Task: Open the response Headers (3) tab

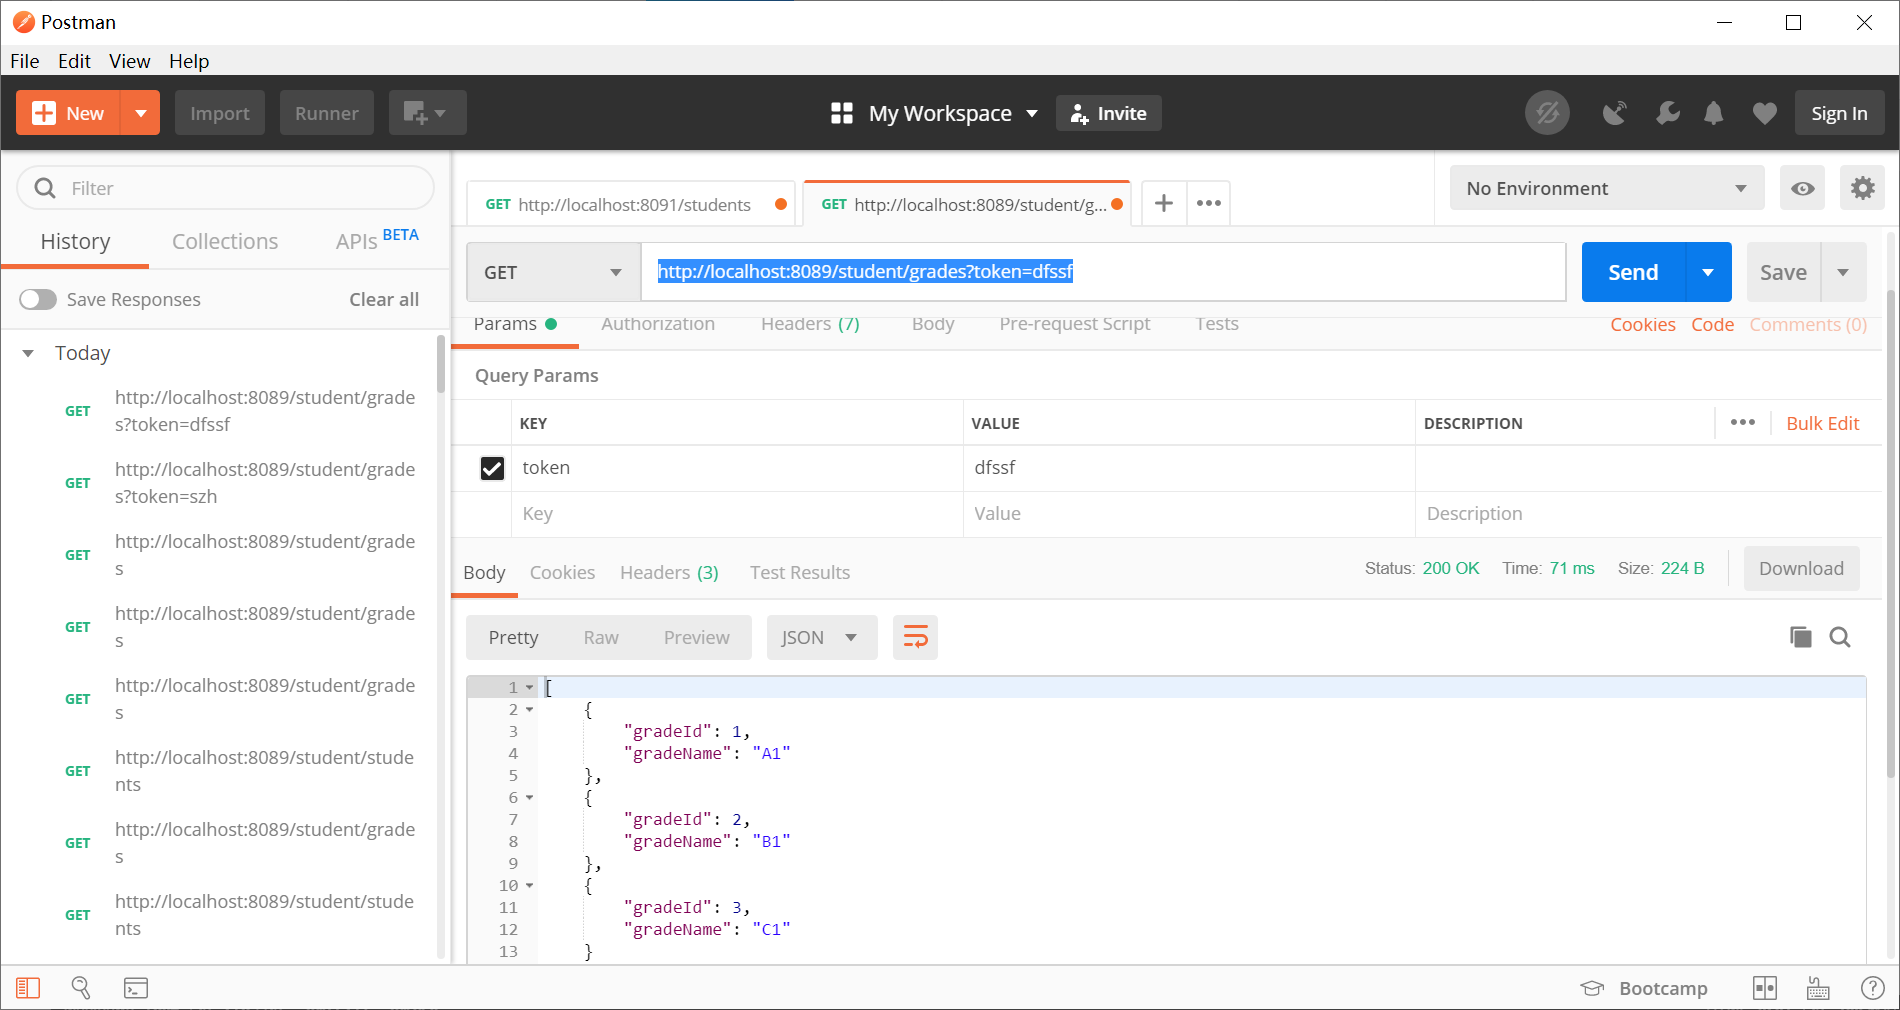Action: 669,572
